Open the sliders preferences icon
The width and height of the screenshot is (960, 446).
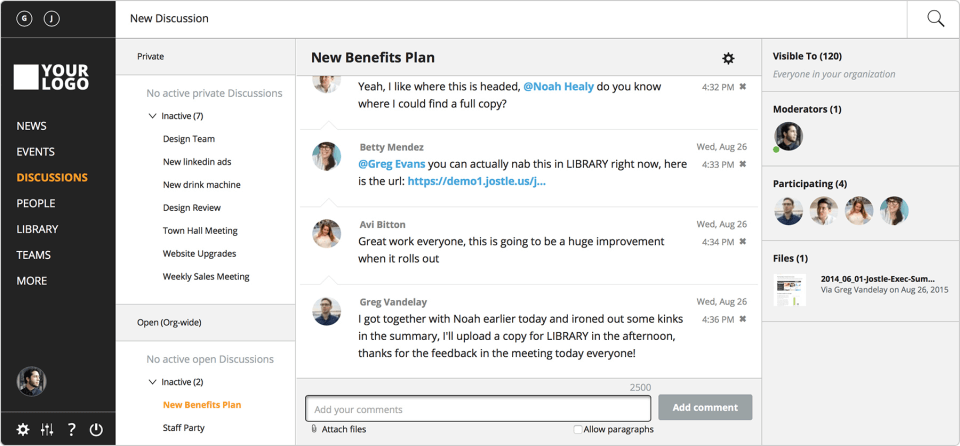(x=47, y=430)
